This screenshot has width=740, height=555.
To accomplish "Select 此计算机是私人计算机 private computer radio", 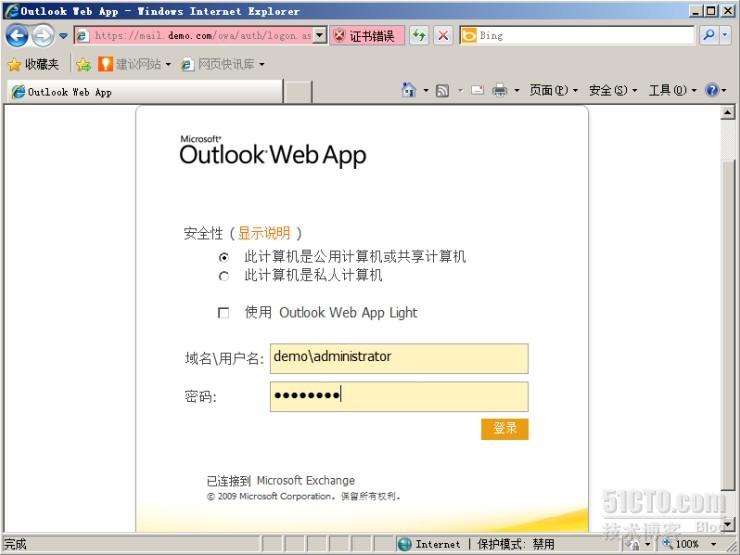I will tap(224, 276).
